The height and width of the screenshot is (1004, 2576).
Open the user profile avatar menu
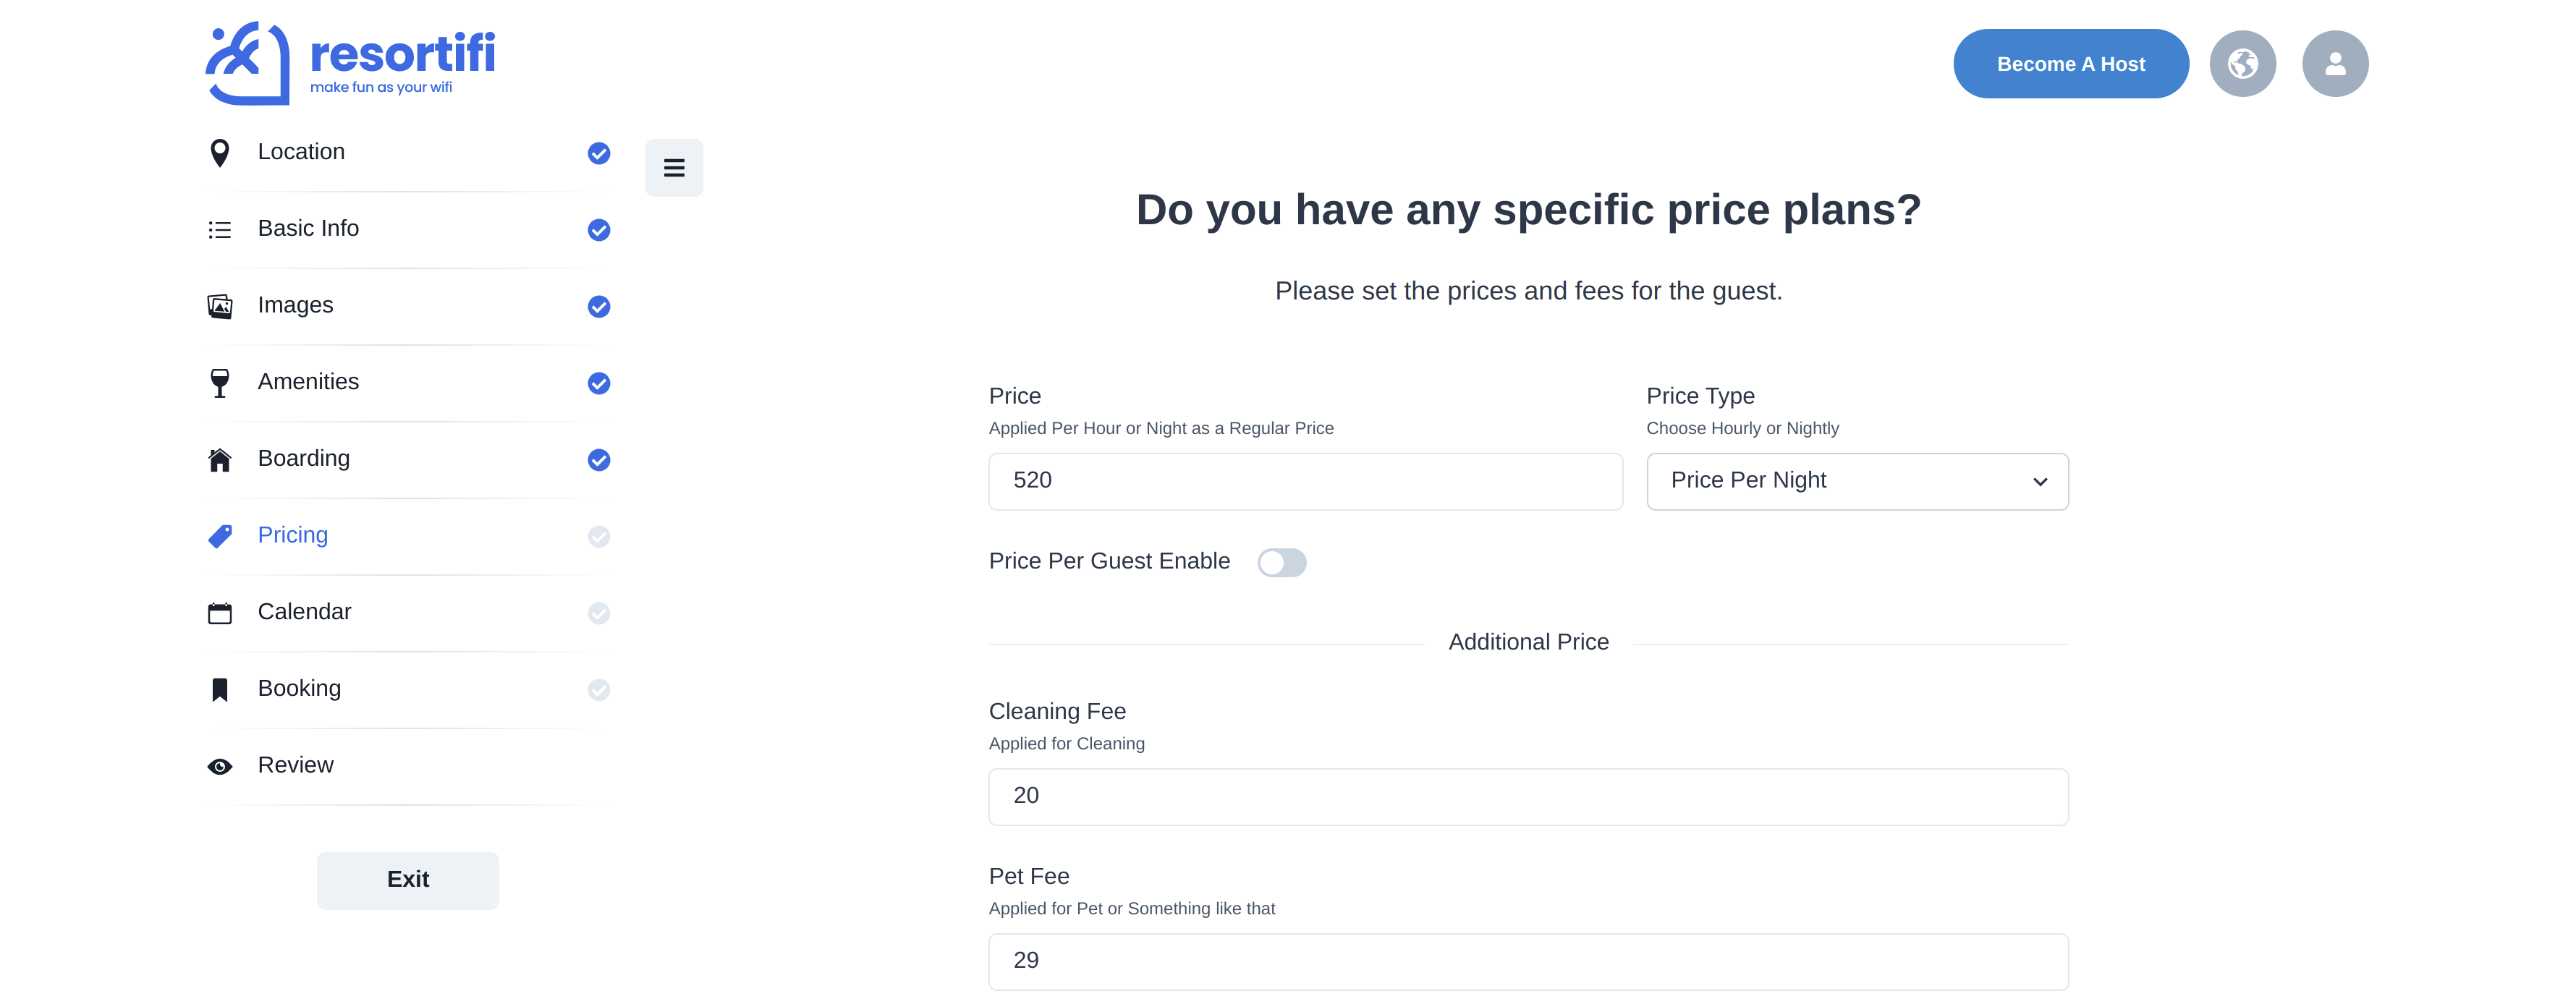[2334, 64]
